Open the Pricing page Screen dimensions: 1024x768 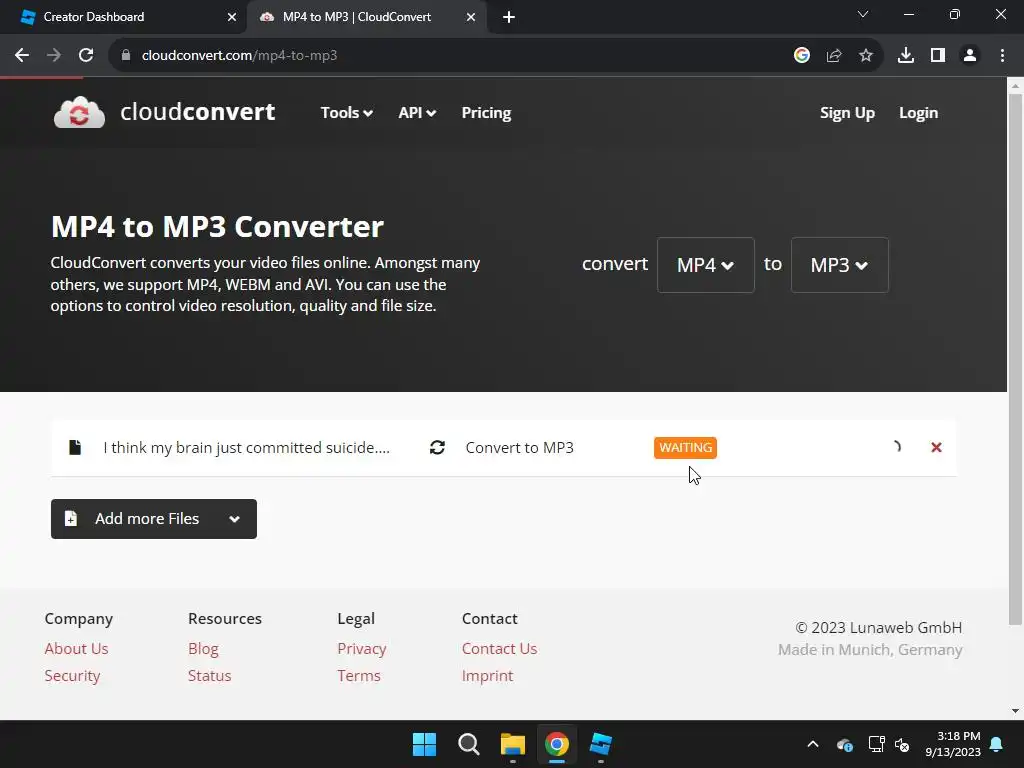[x=486, y=113]
